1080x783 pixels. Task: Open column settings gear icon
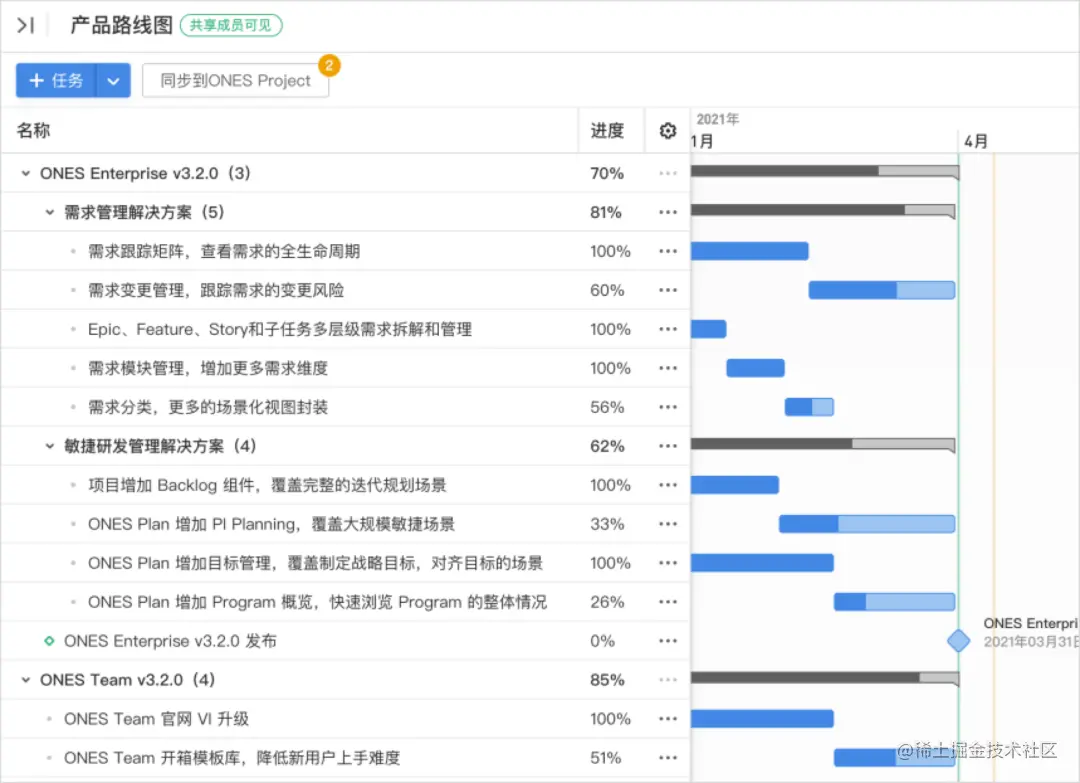click(x=668, y=131)
